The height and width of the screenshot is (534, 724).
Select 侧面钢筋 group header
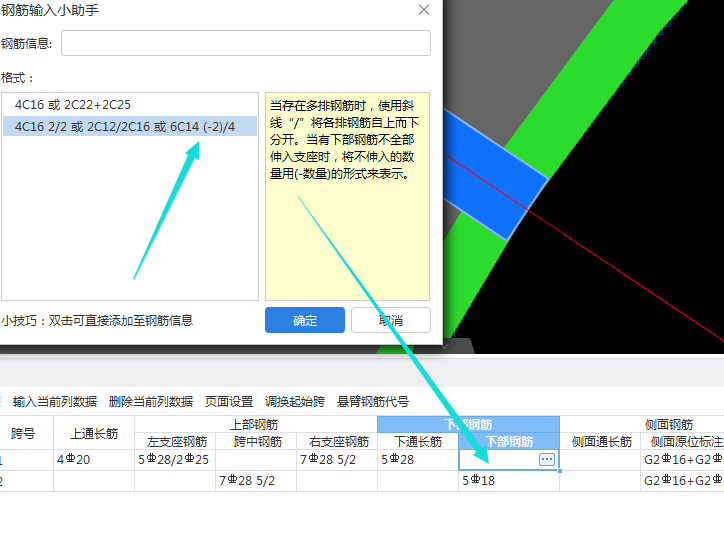pyautogui.click(x=669, y=425)
